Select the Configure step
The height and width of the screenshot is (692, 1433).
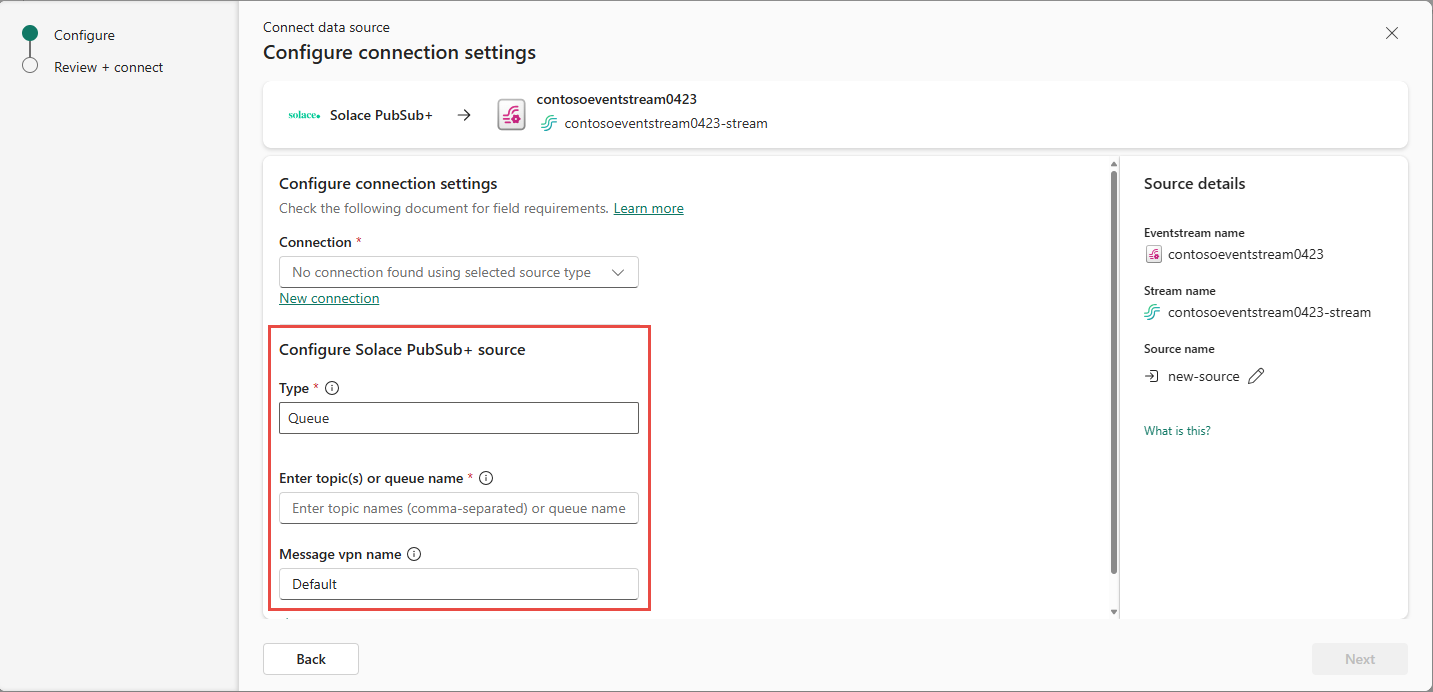[x=84, y=35]
